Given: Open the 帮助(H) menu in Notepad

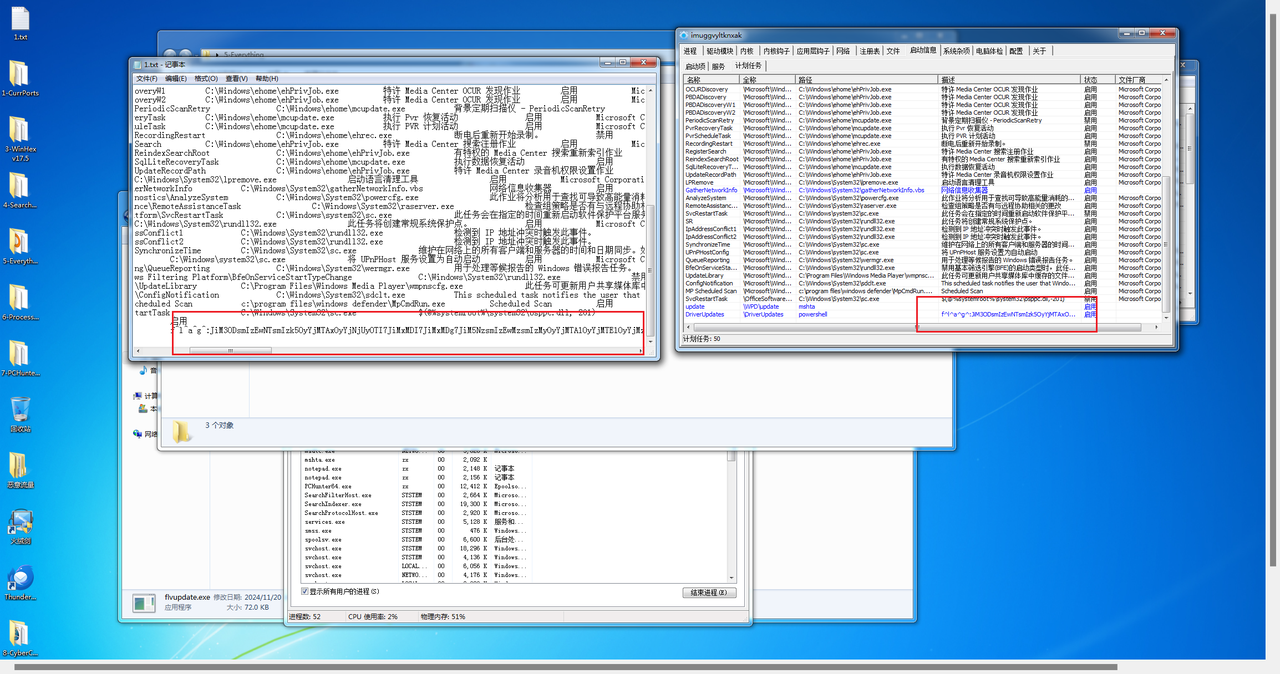Looking at the screenshot, I should click(x=267, y=78).
